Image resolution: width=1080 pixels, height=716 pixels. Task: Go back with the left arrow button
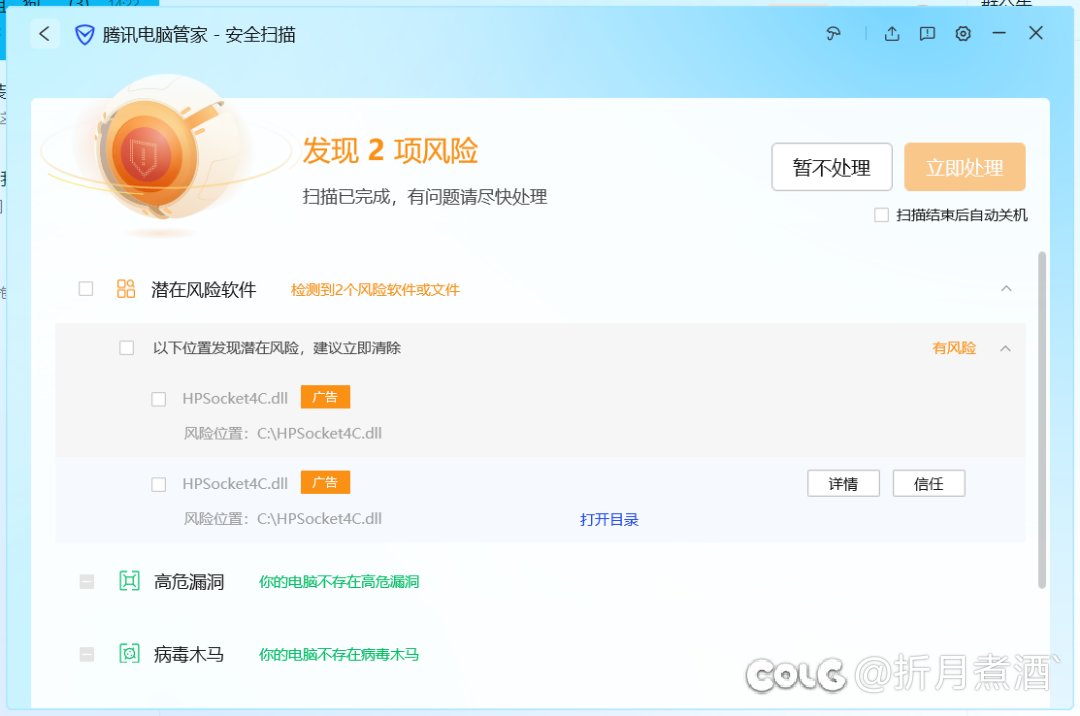click(x=45, y=34)
